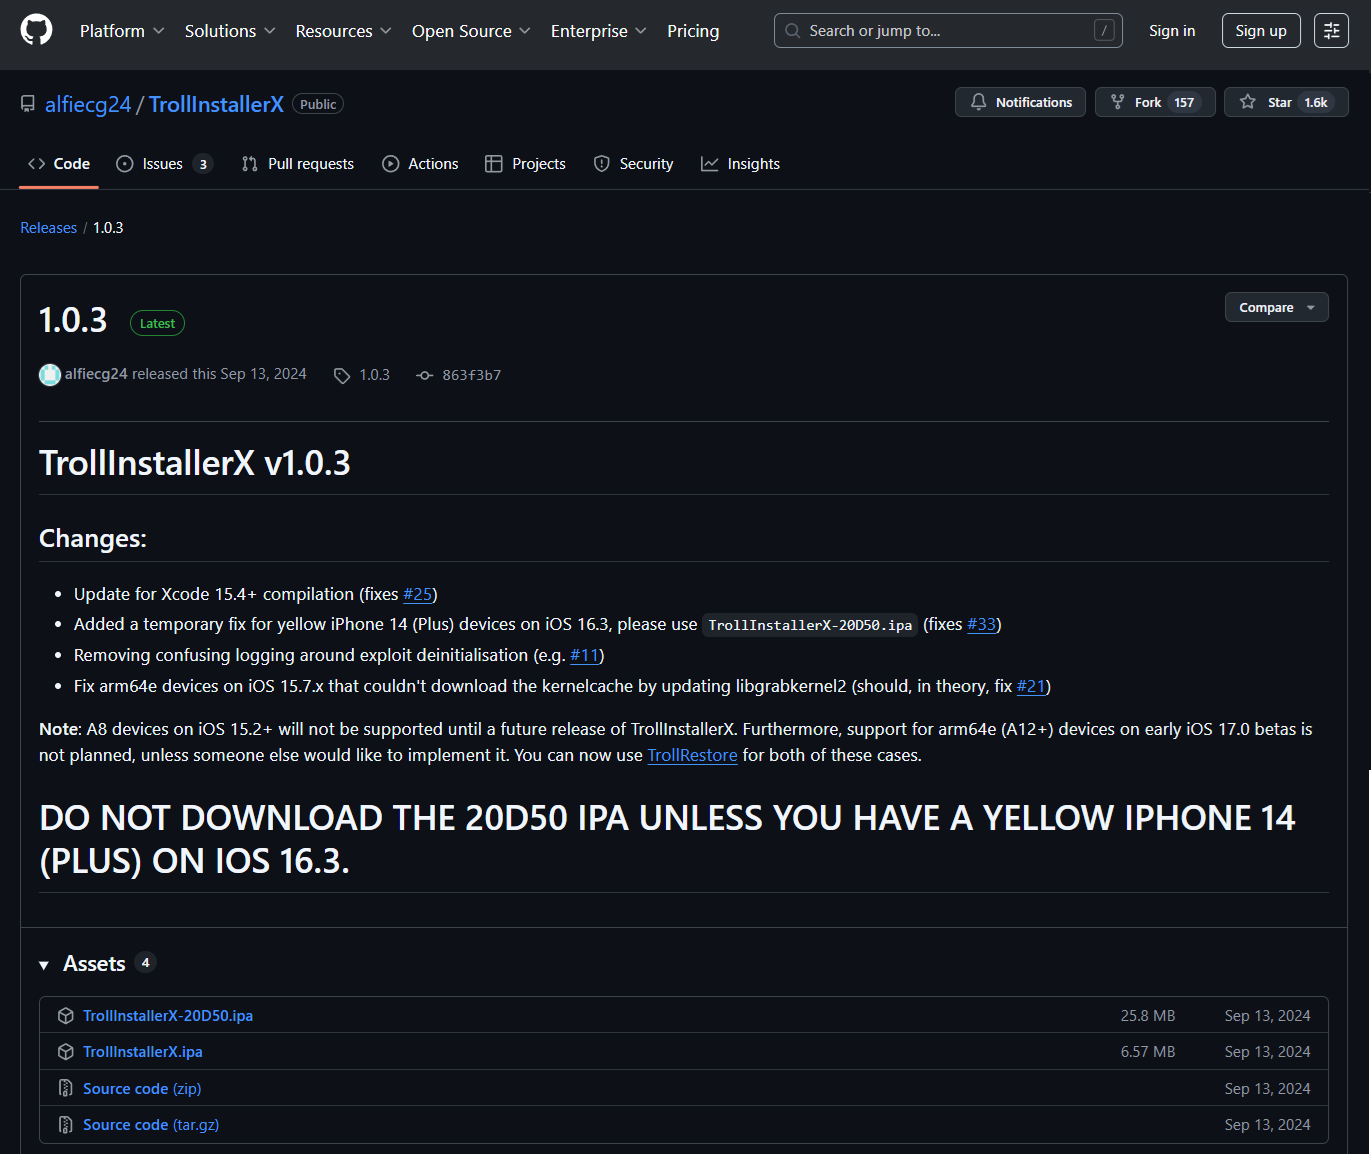The width and height of the screenshot is (1371, 1154).
Task: Click the Changes: heading
Action: click(93, 539)
